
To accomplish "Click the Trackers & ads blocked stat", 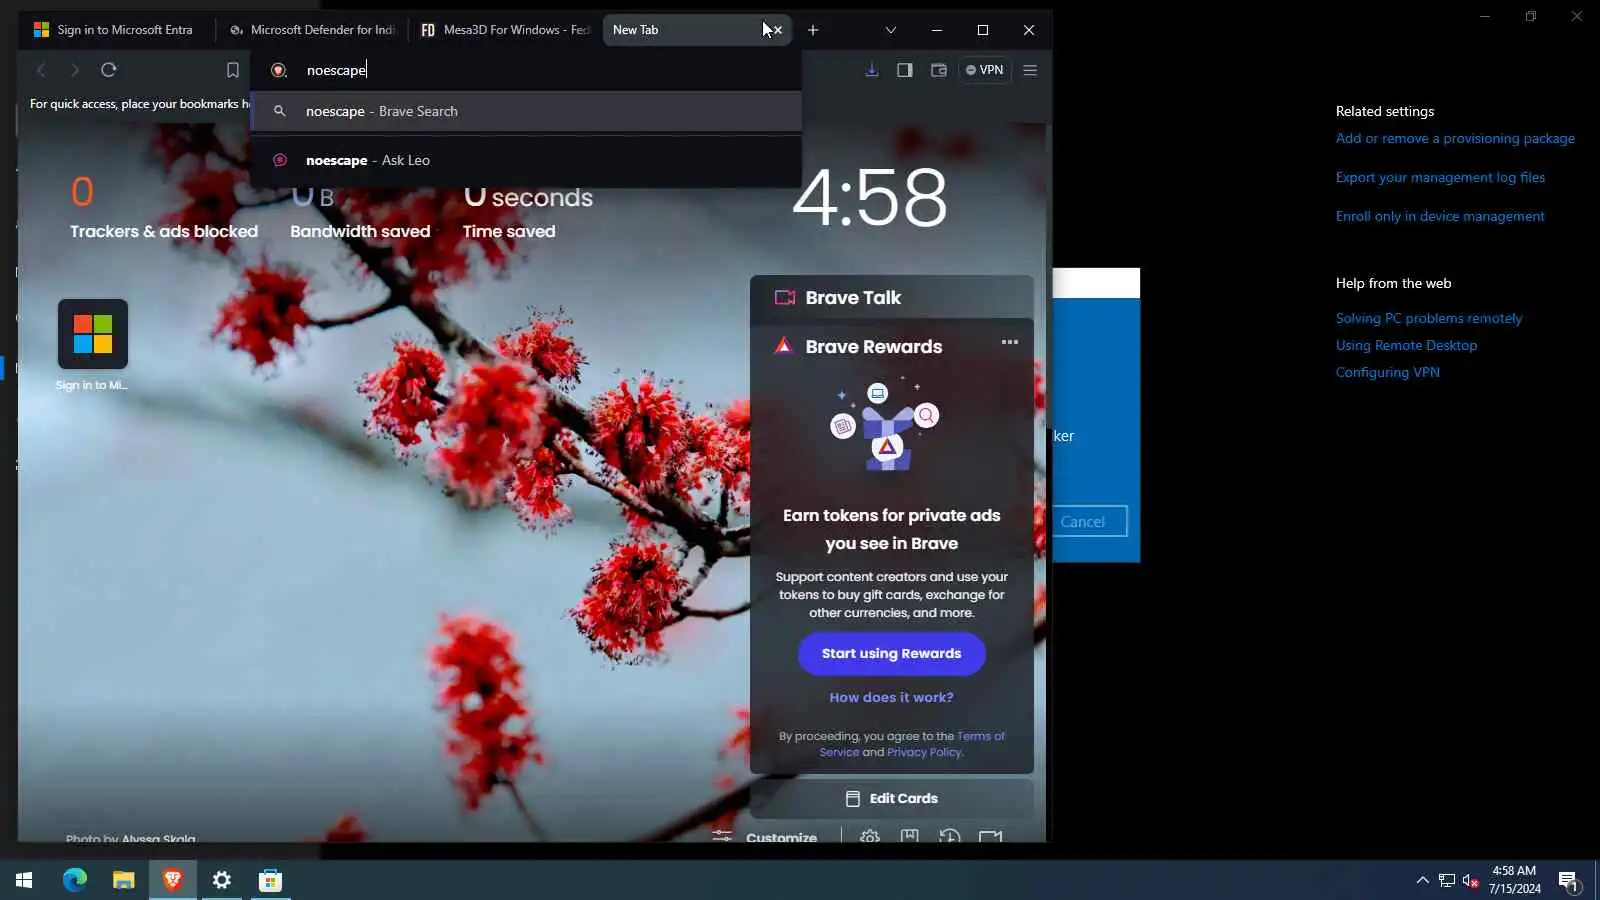I will pyautogui.click(x=164, y=208).
